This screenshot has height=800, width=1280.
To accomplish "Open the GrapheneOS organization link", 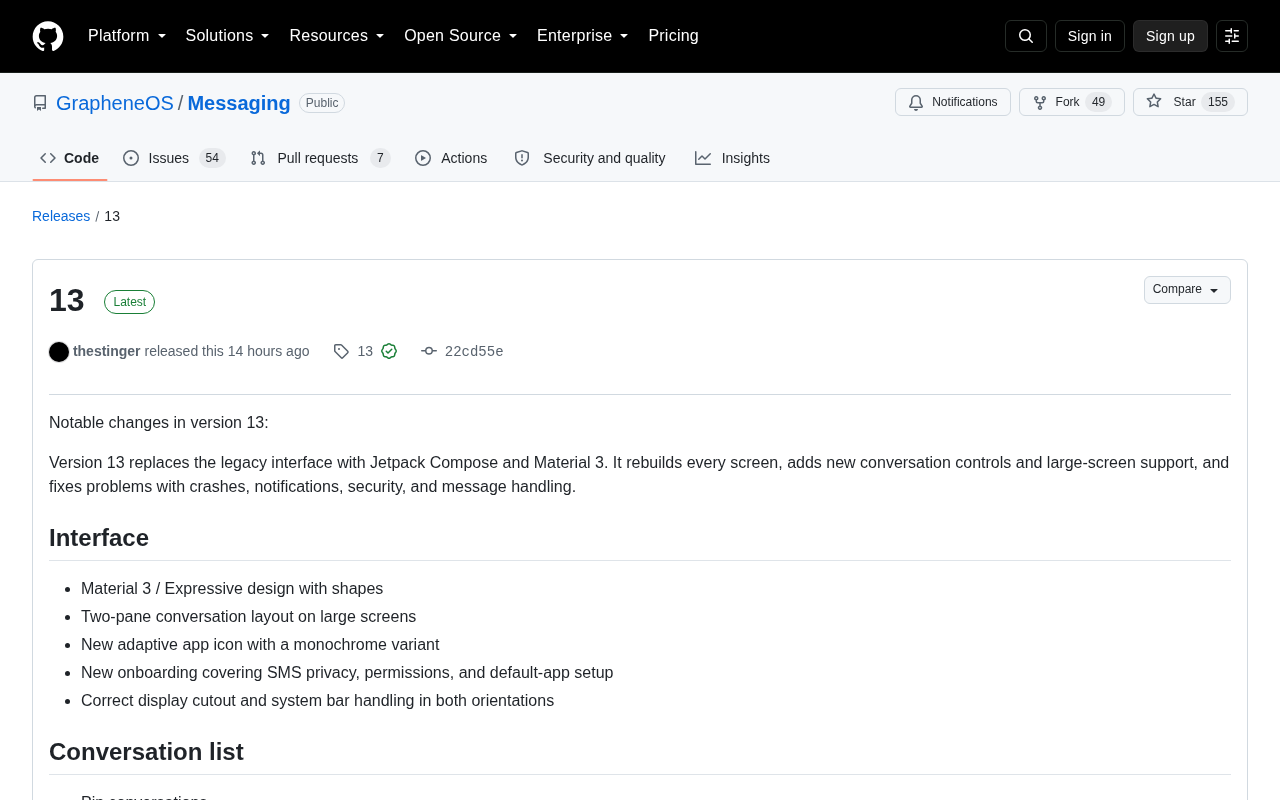I will pyautogui.click(x=115, y=103).
